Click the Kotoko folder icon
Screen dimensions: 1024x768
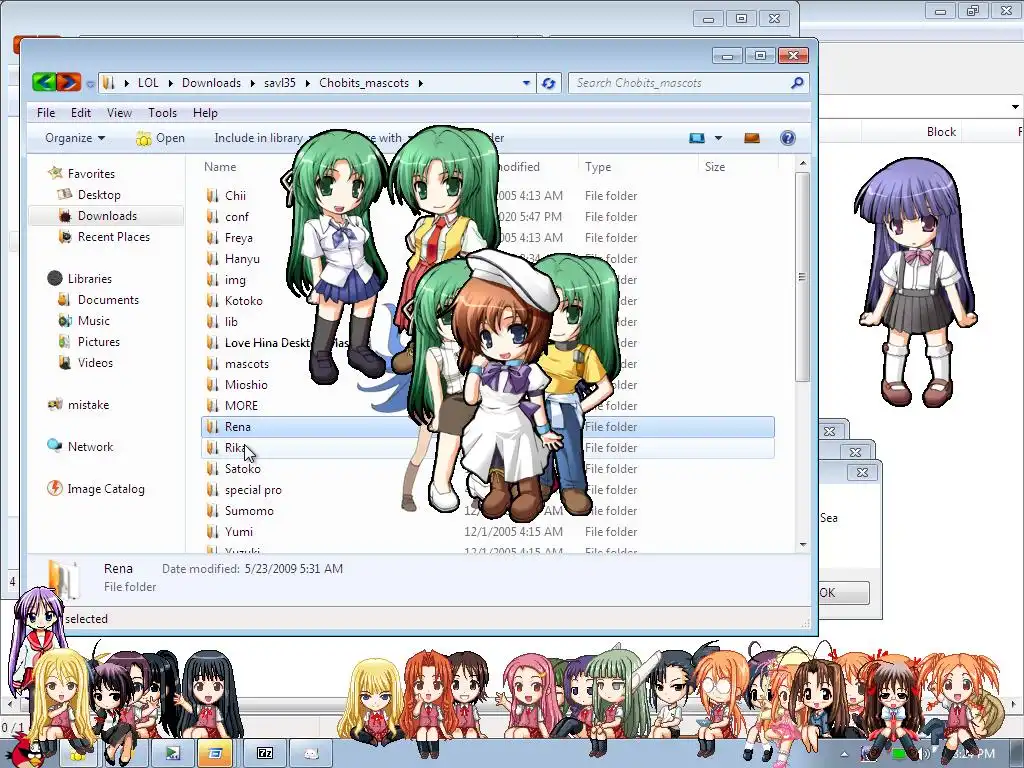click(212, 300)
